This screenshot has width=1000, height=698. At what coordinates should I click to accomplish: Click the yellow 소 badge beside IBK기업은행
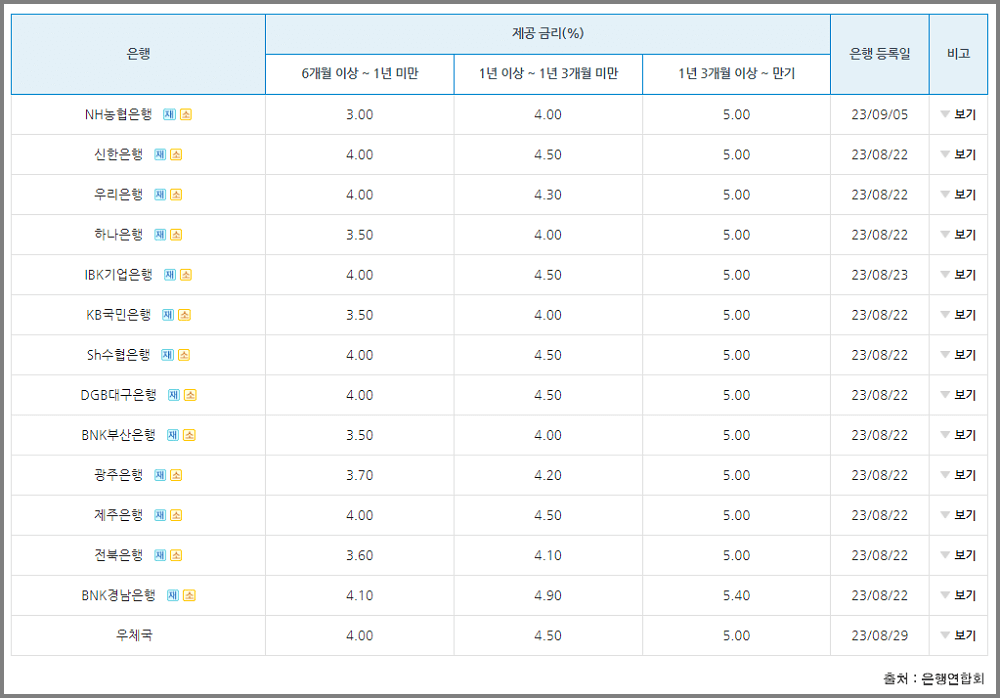(x=186, y=275)
